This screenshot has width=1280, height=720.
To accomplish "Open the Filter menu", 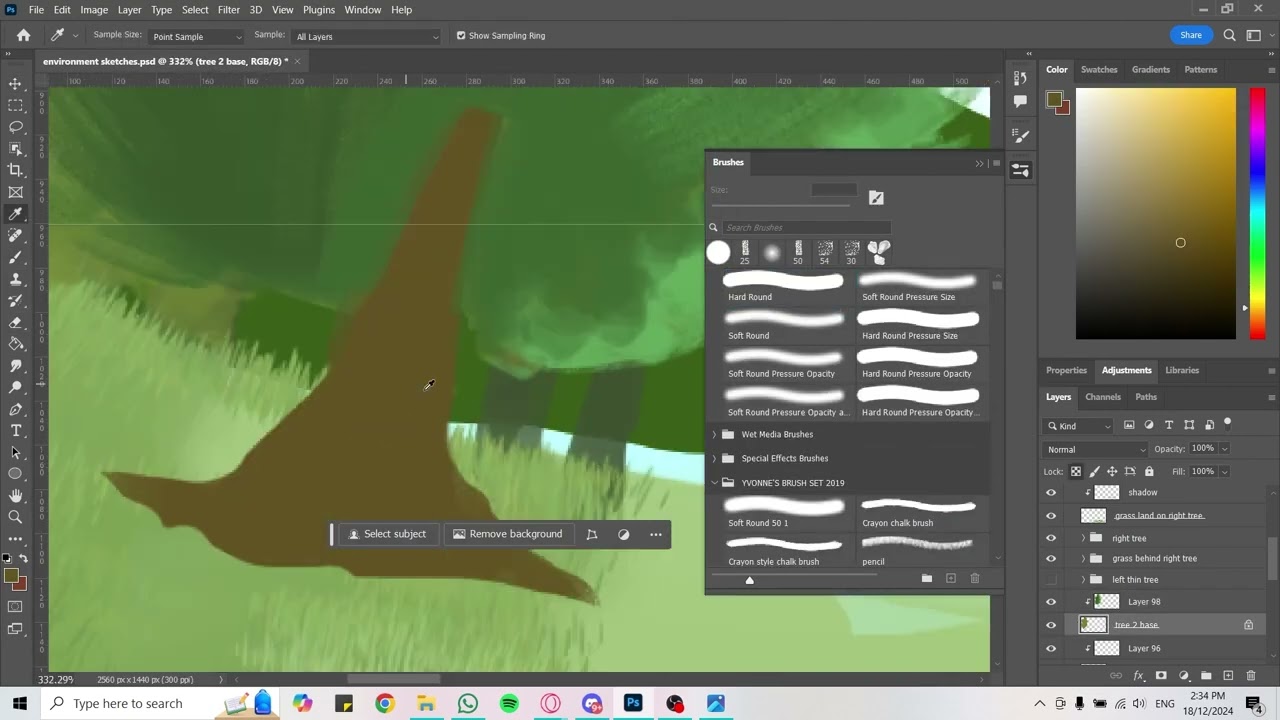I will (x=229, y=10).
